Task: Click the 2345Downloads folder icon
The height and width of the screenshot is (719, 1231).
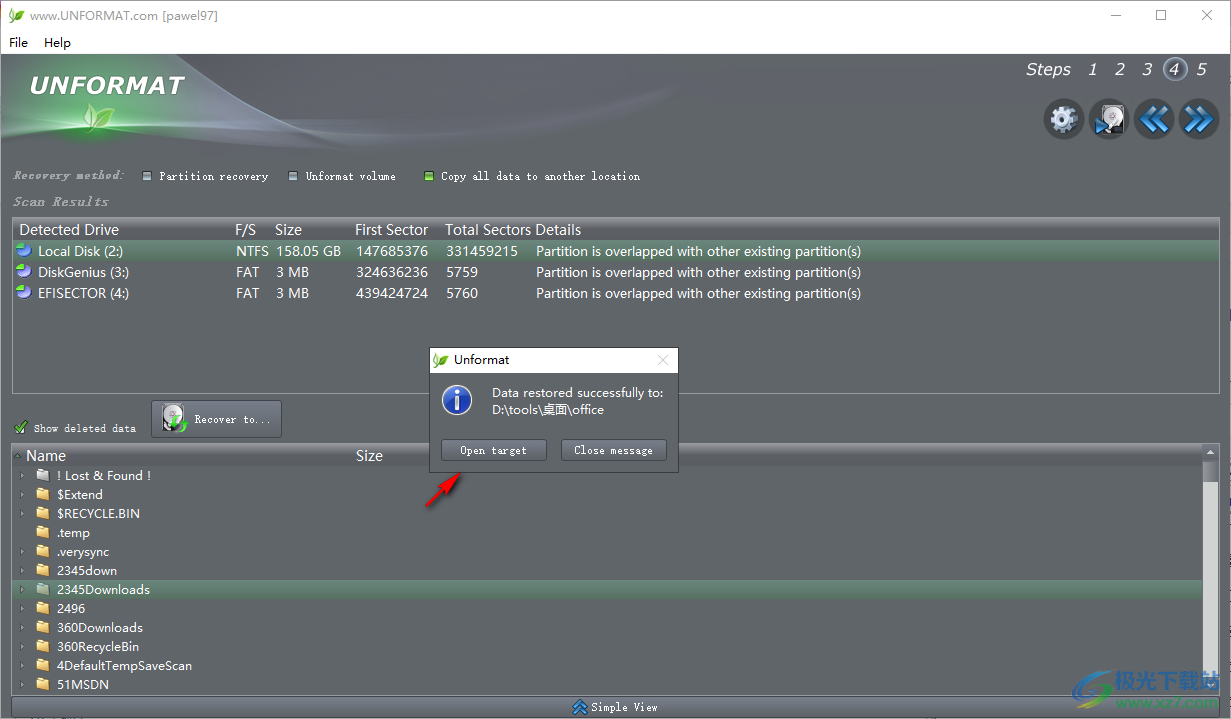Action: click(x=42, y=590)
